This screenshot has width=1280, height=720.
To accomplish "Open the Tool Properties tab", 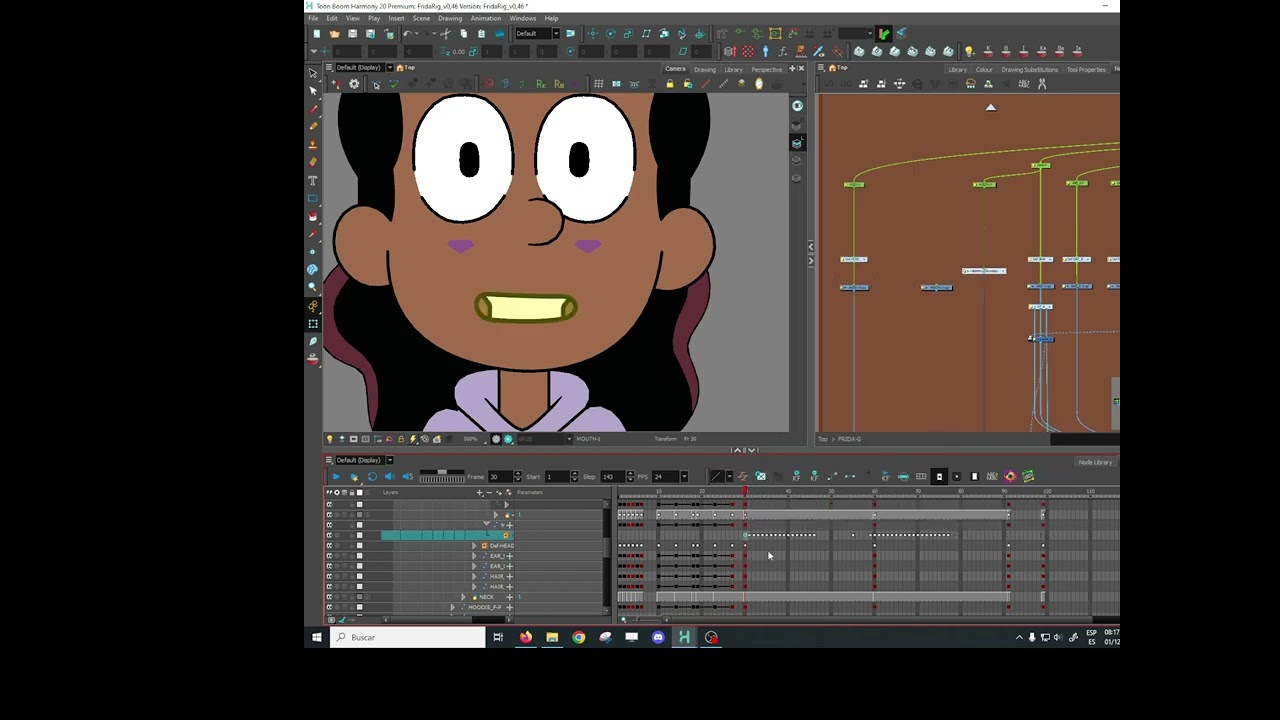I will [1086, 69].
